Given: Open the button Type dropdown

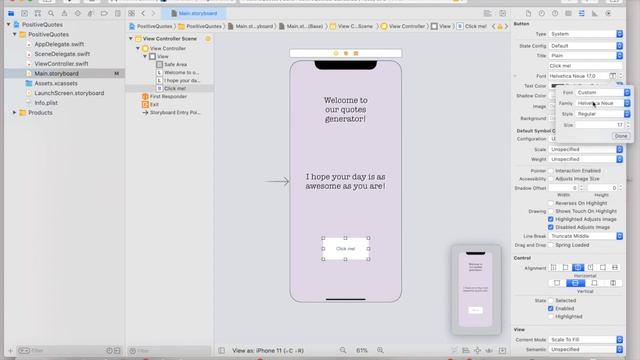Looking at the screenshot, I should 586,34.
